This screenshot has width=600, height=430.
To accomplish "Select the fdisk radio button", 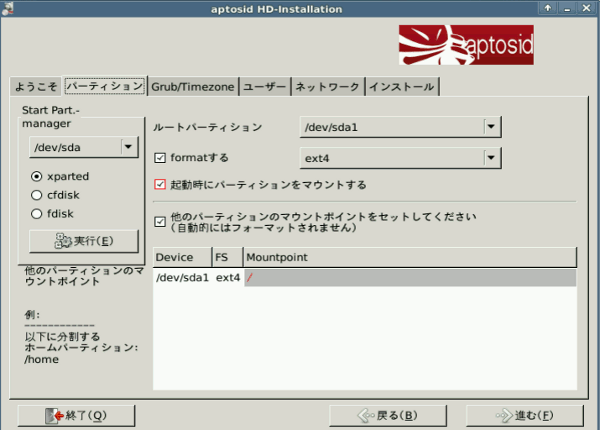I will 36,213.
